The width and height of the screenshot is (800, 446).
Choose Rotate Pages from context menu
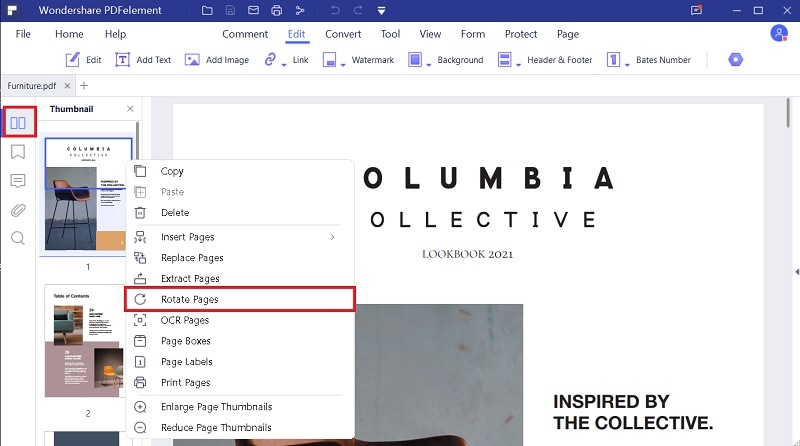[240, 300]
